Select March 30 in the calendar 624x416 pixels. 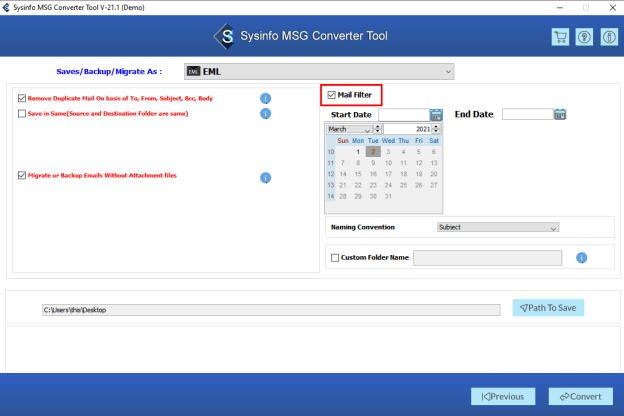[x=373, y=196]
